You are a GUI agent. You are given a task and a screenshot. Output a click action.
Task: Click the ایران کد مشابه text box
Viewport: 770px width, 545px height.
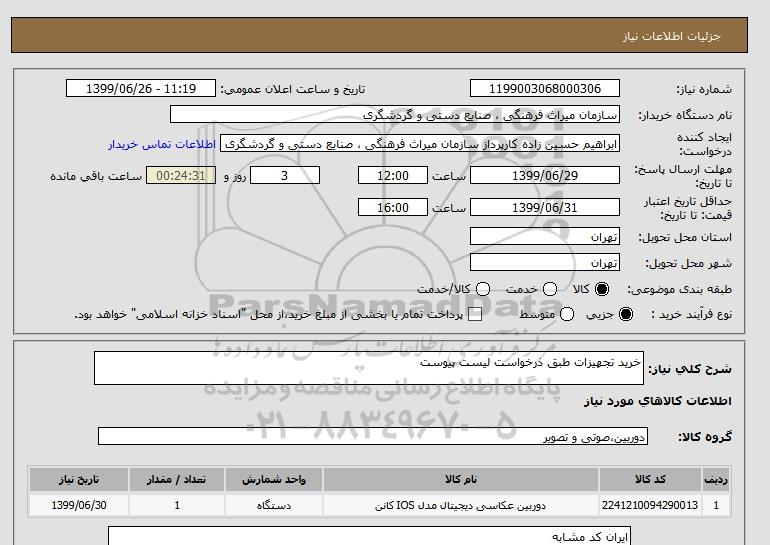[x=369, y=536]
